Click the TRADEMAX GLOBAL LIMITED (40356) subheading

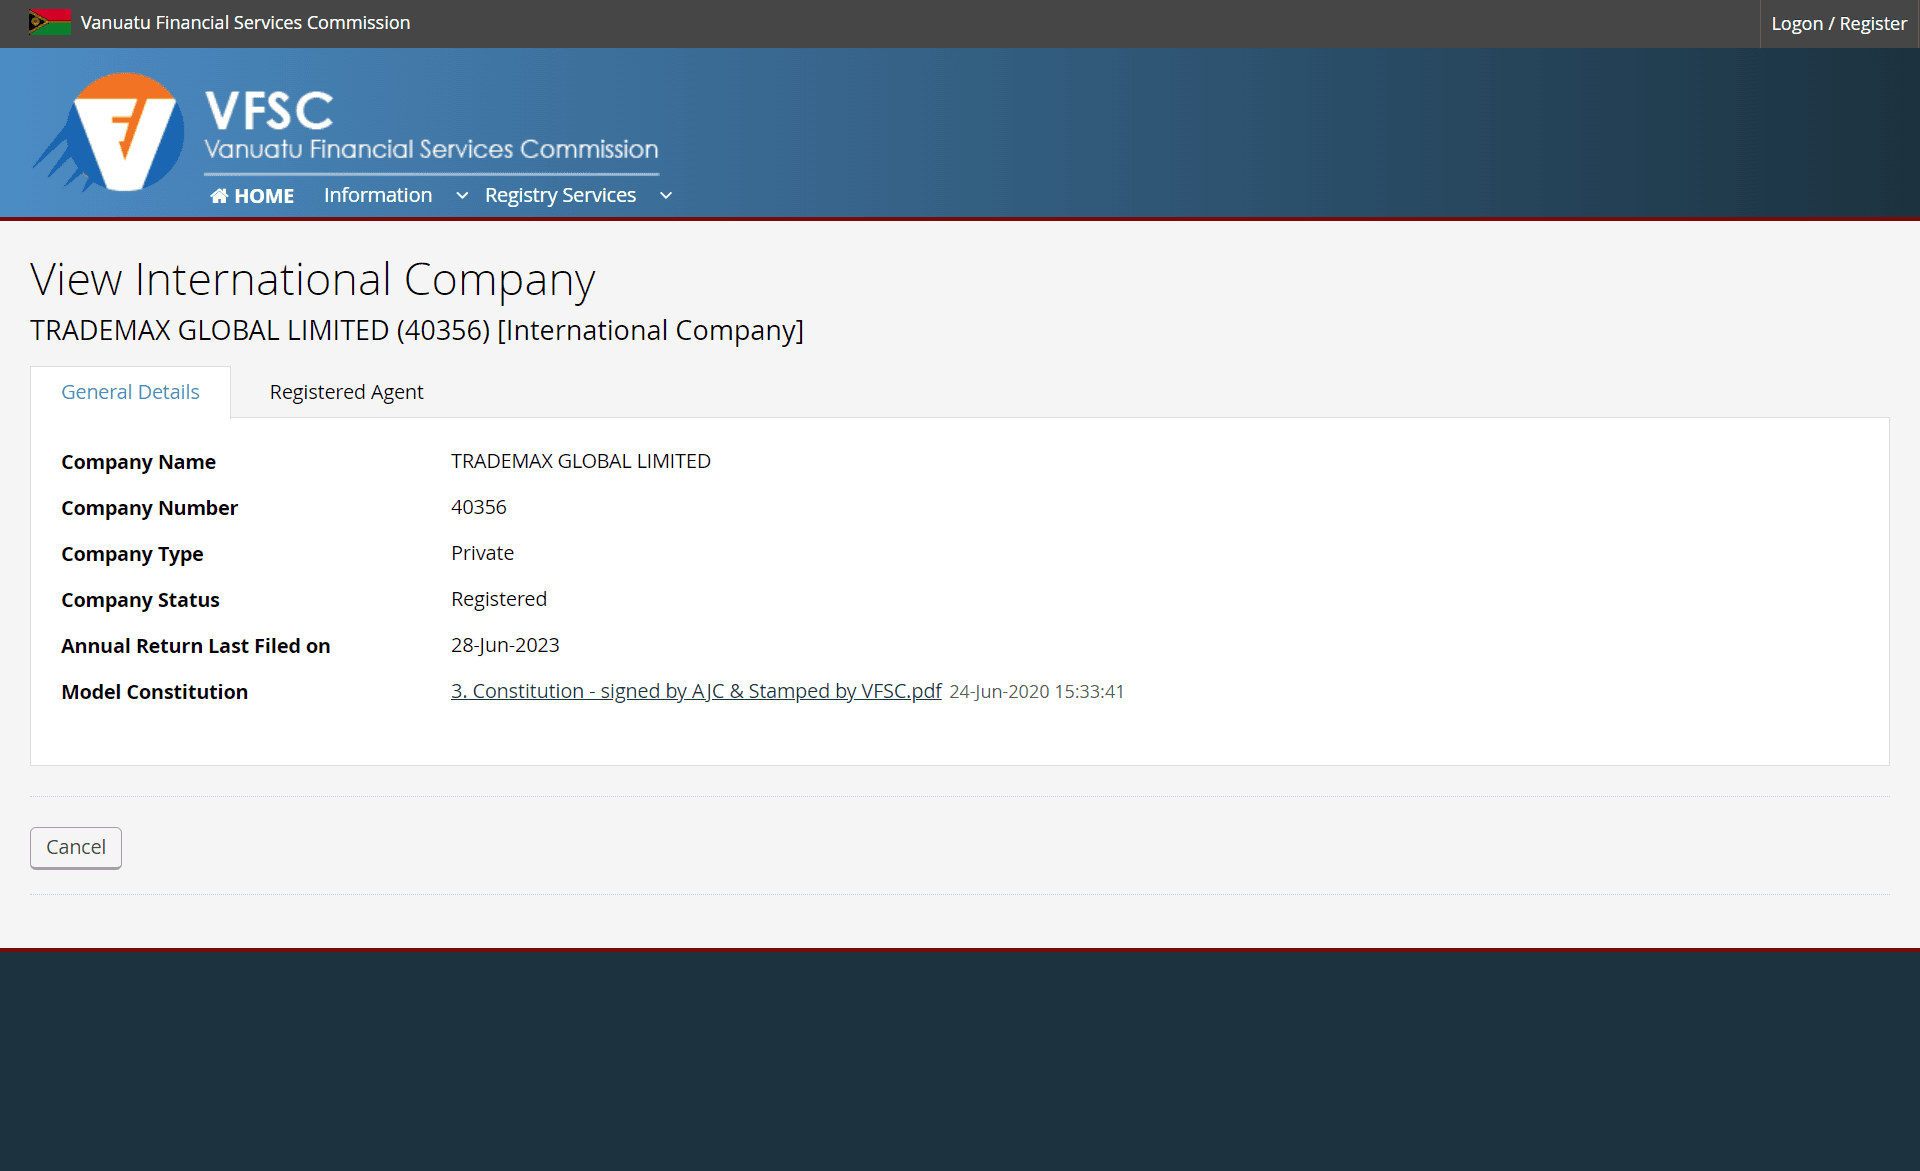(x=417, y=331)
